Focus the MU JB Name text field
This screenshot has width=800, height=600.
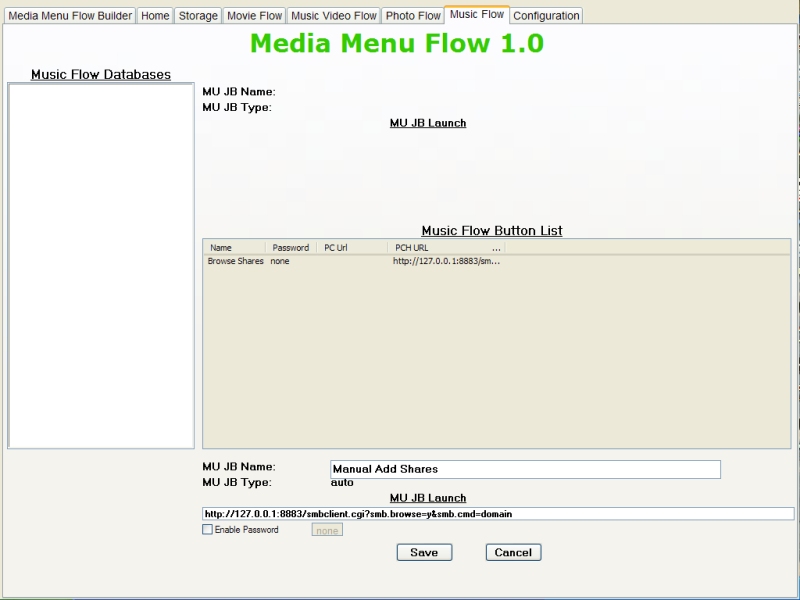(525, 469)
